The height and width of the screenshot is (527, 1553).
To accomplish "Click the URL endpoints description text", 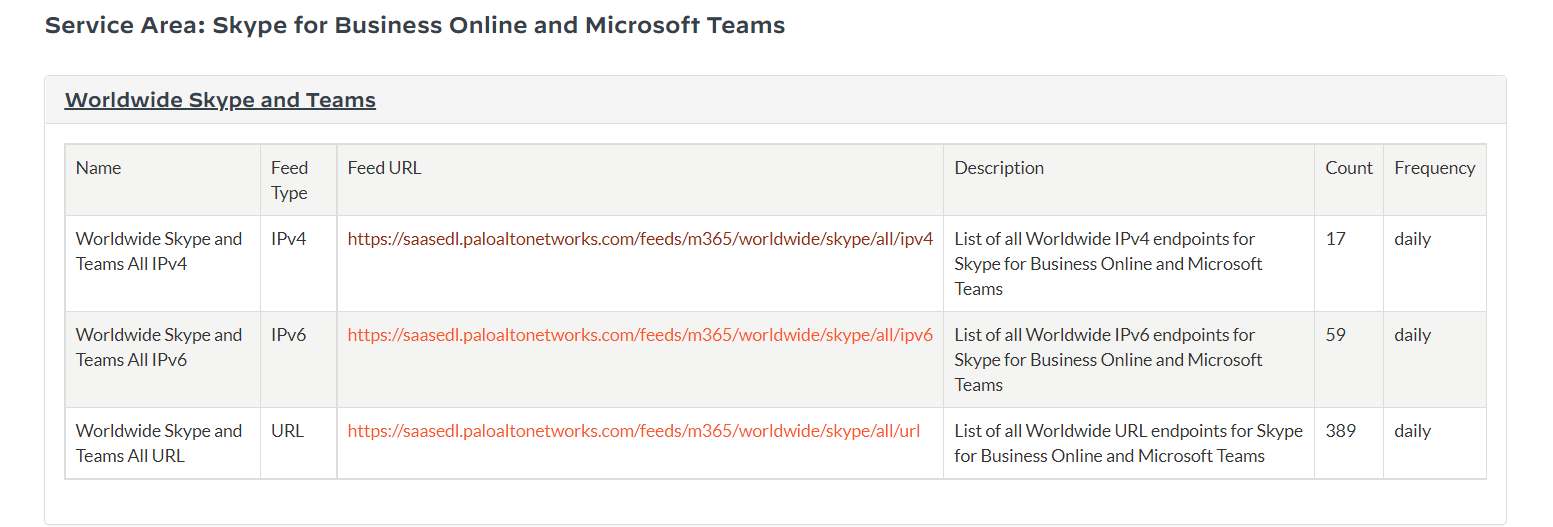I will (1129, 443).
